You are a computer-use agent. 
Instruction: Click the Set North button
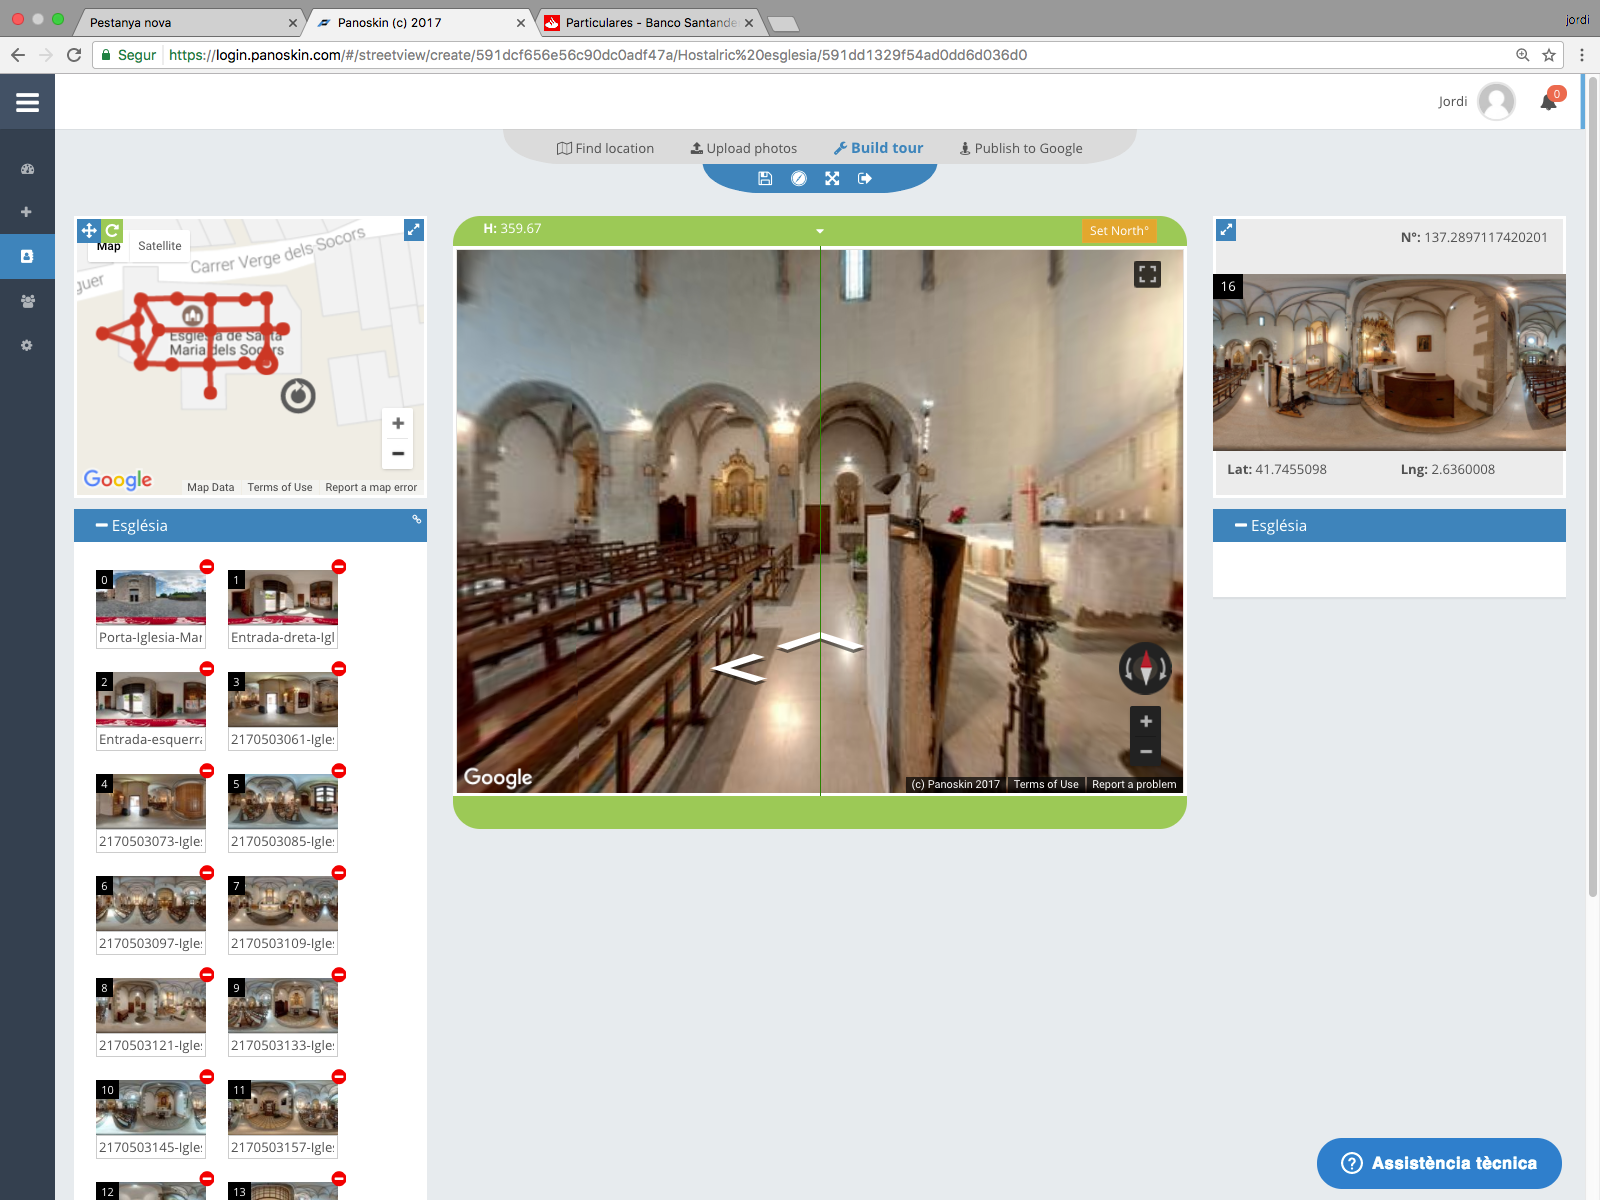pos(1119,231)
